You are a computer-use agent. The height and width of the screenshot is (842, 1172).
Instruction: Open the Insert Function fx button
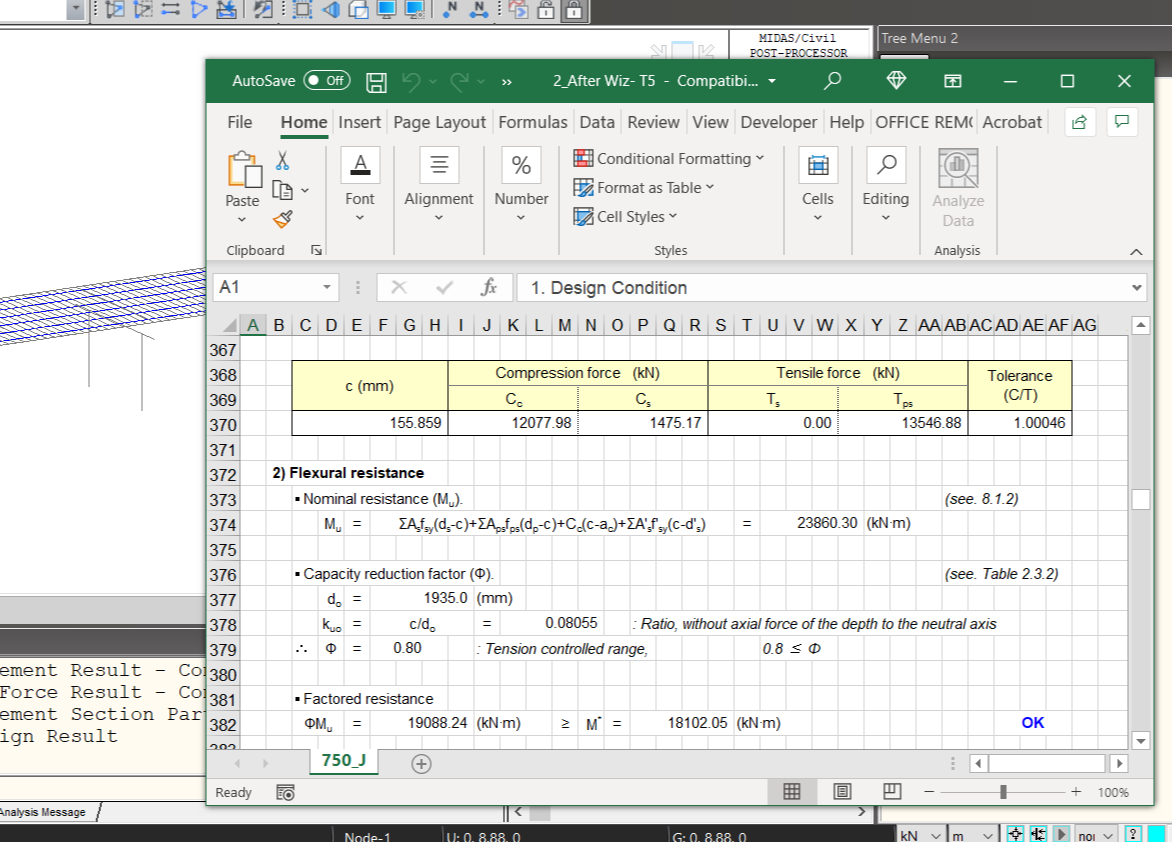click(489, 287)
